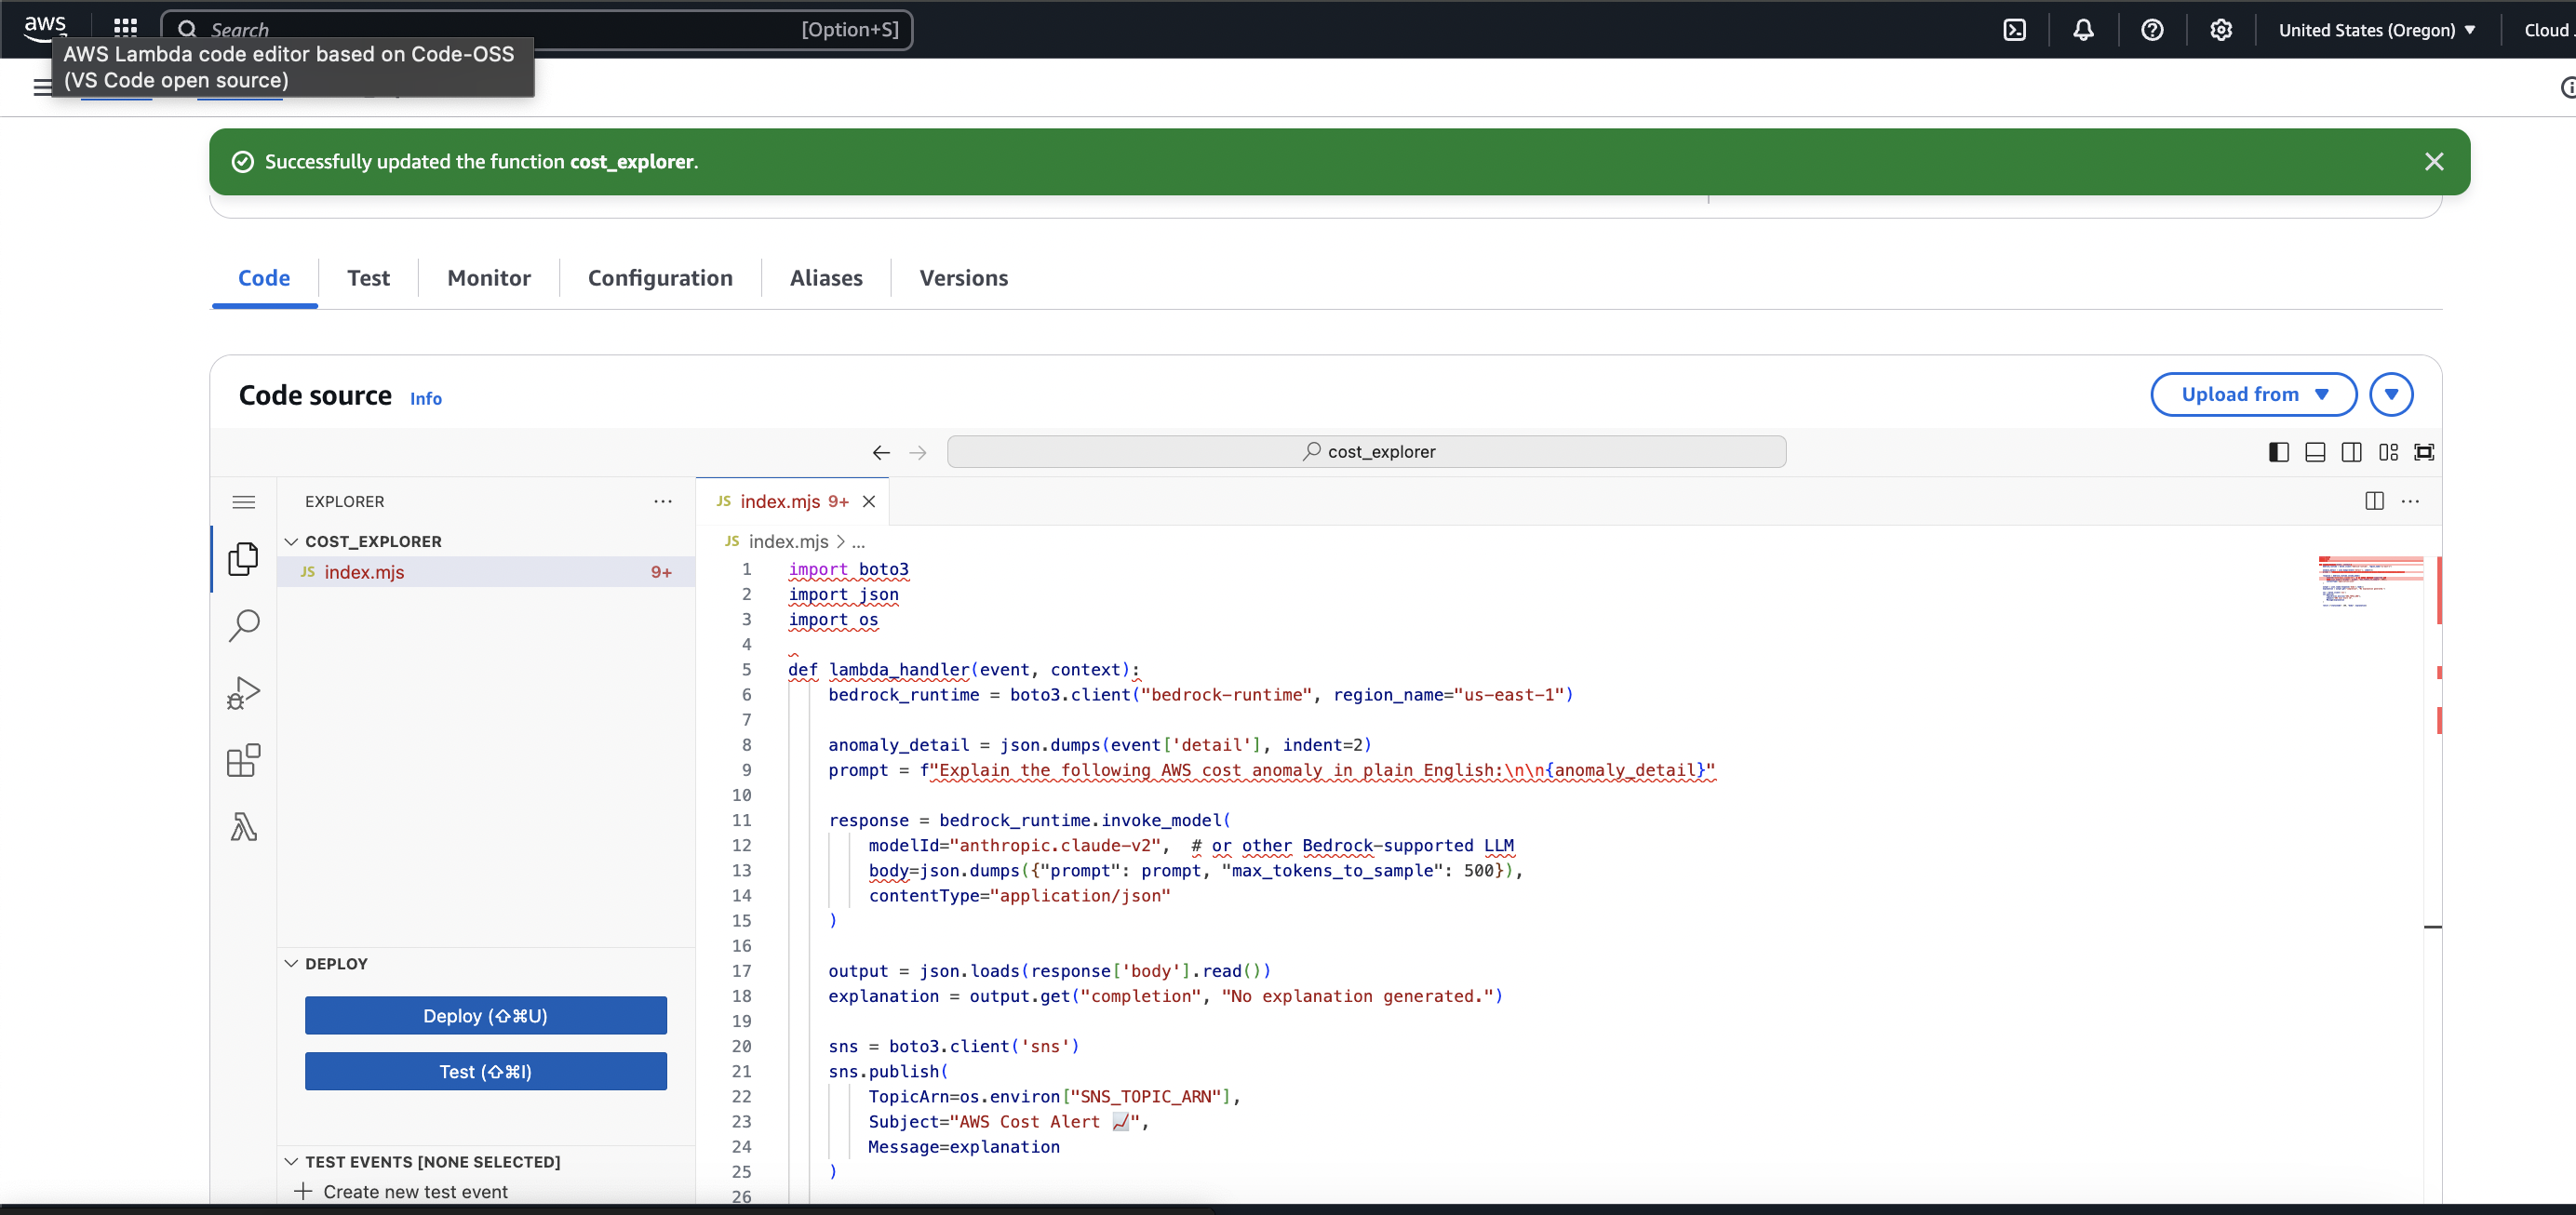This screenshot has height=1215, width=2576.
Task: Open the Run and Debug icon
Action: 243,693
